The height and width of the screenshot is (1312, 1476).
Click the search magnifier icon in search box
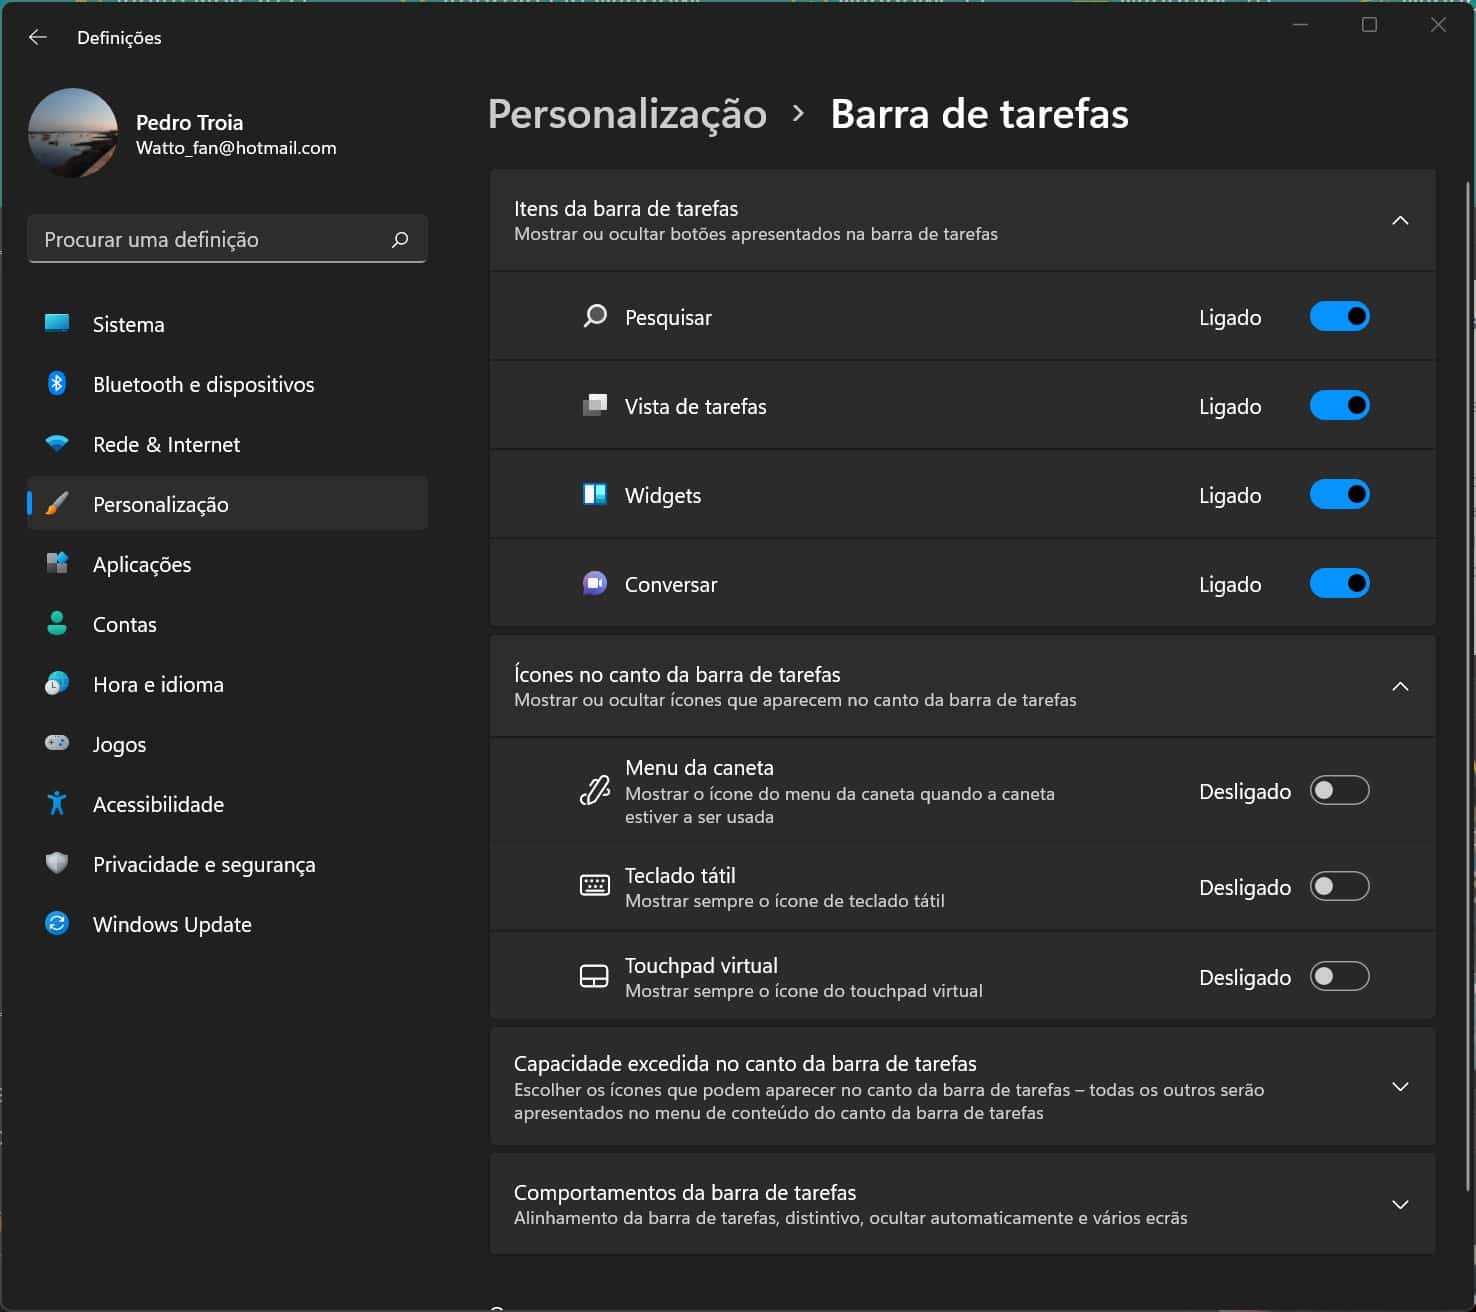point(400,239)
